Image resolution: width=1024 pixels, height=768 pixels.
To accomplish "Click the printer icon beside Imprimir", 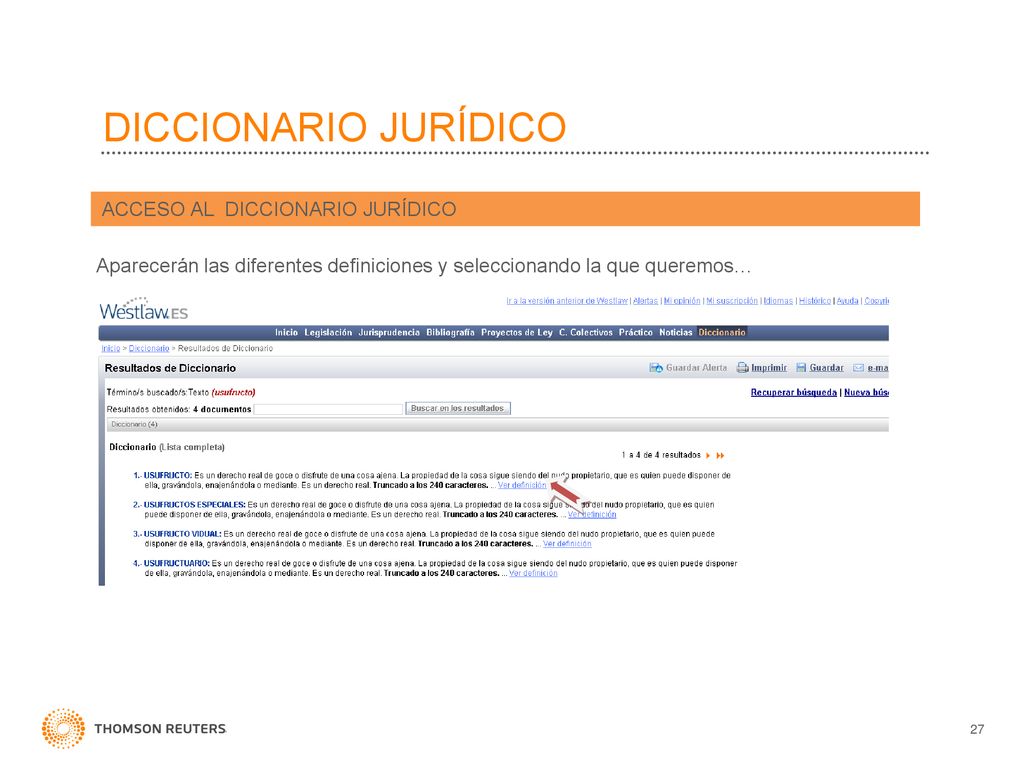I will pyautogui.click(x=743, y=368).
